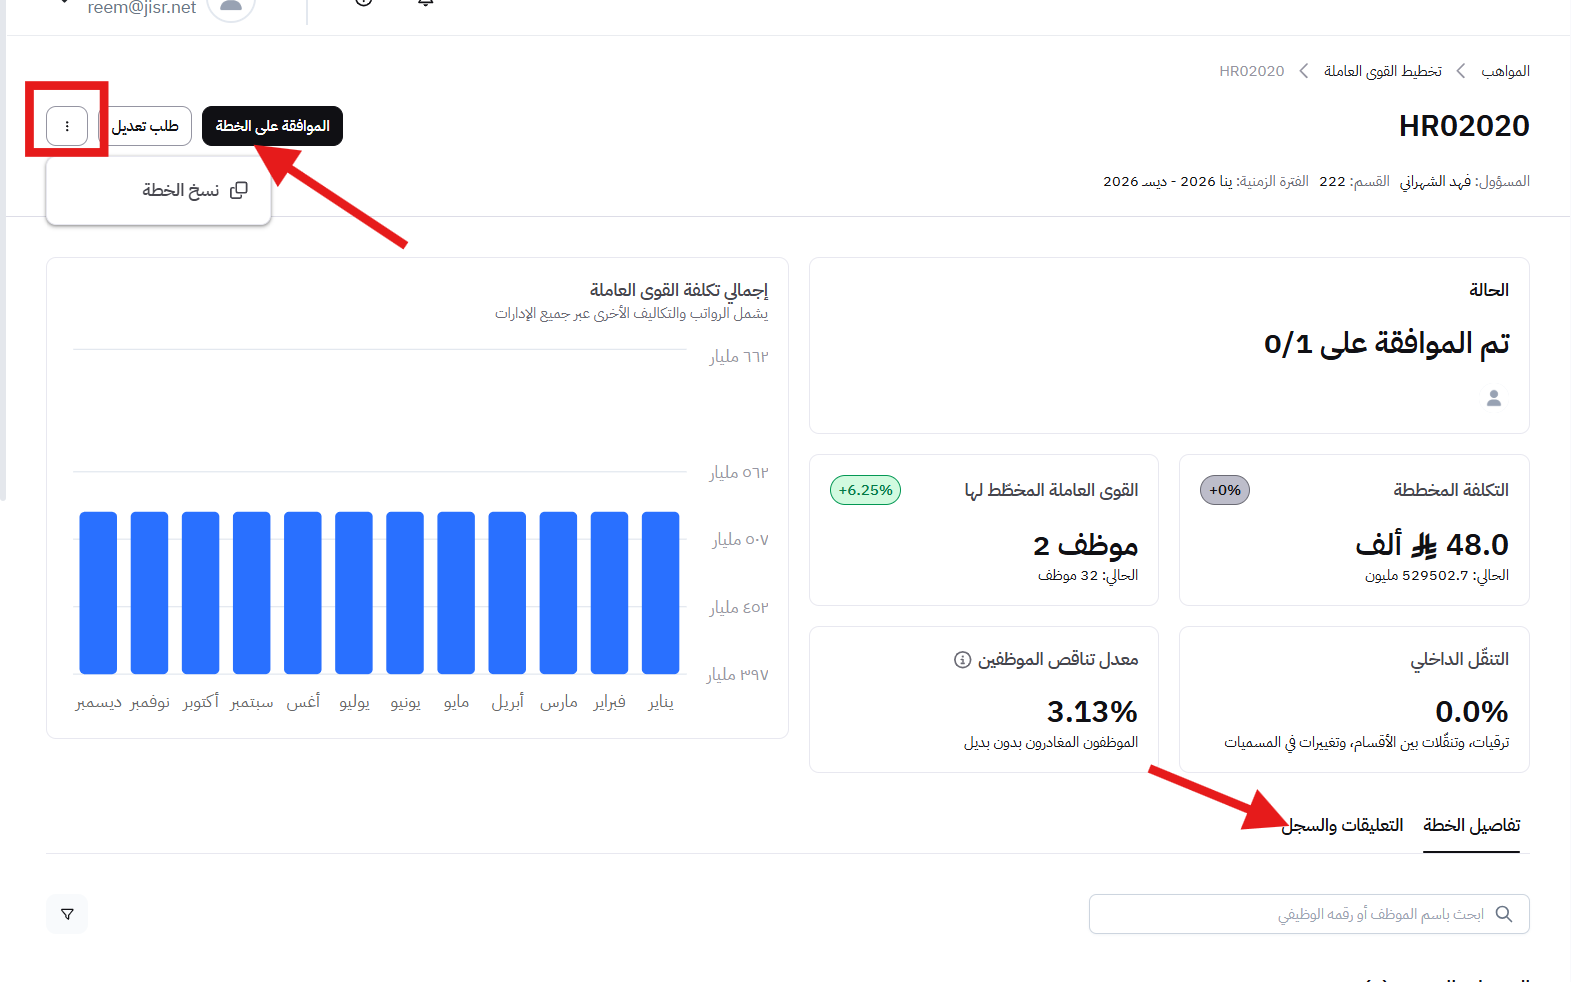Click the يناير bar in the cost chart
1578x982 pixels.
660,592
